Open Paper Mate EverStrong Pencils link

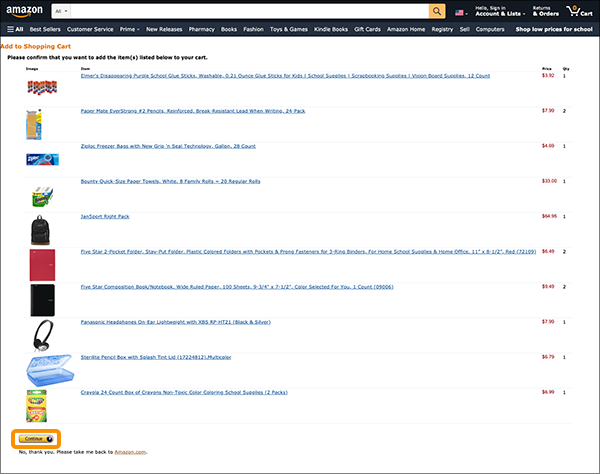(x=193, y=111)
